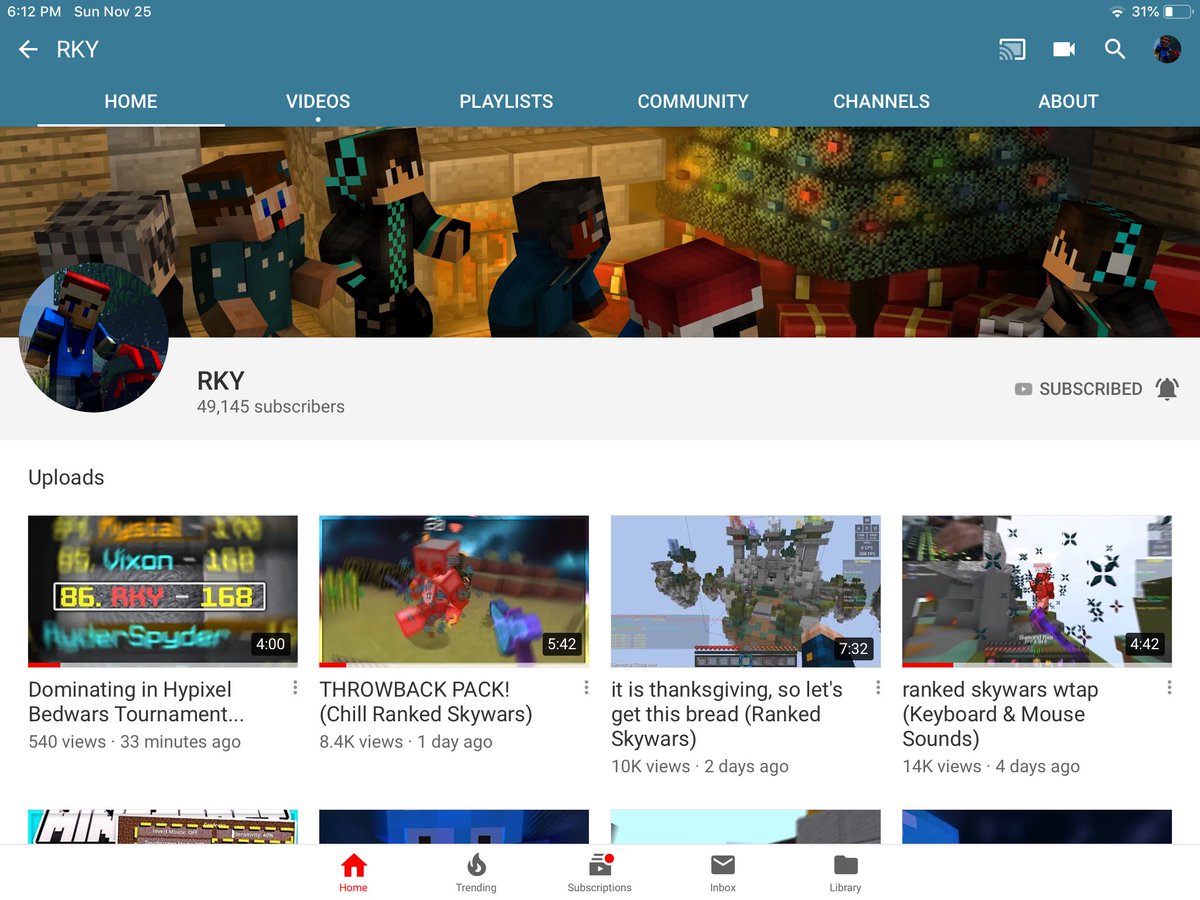Tap '10K views · 2 days ago' text
This screenshot has height=900, width=1200.
tap(700, 767)
